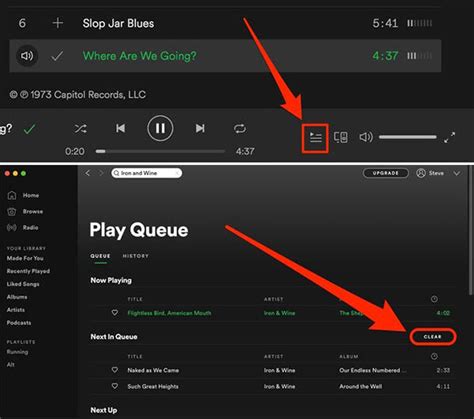Image resolution: width=474 pixels, height=419 pixels.
Task: Open Albums in library
Action: point(17,297)
